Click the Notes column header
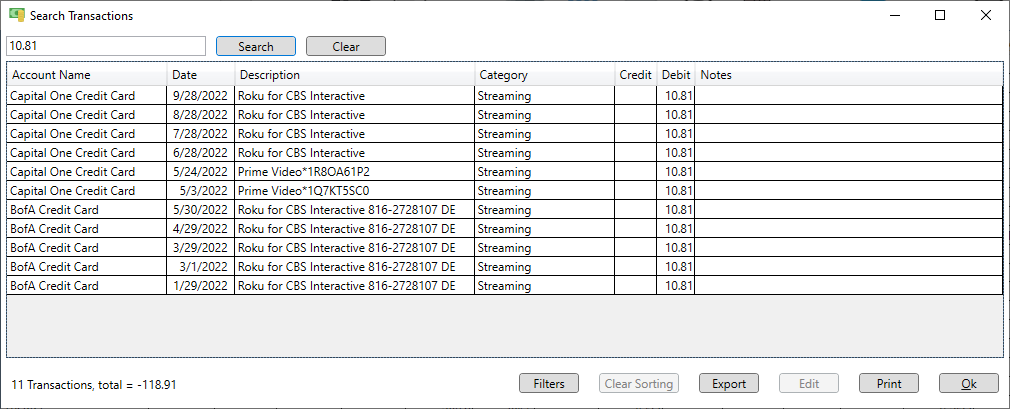 coord(849,75)
